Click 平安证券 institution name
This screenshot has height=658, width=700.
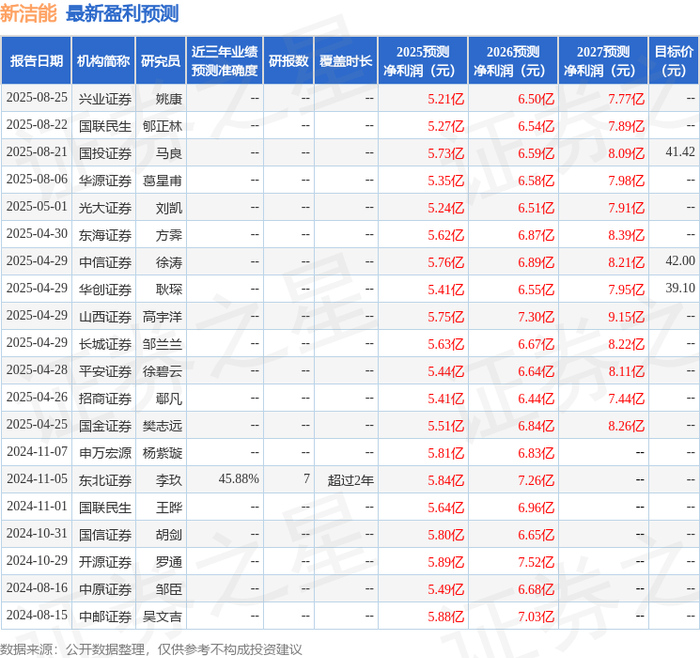click(105, 371)
